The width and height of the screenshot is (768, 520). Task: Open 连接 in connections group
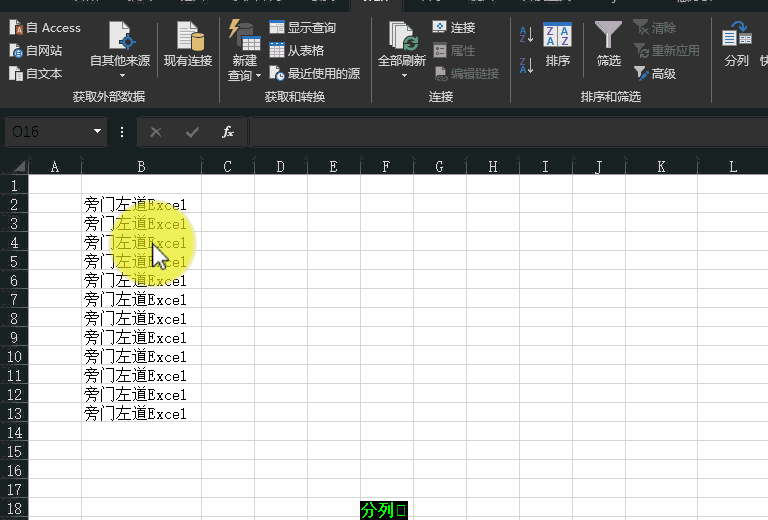(454, 27)
